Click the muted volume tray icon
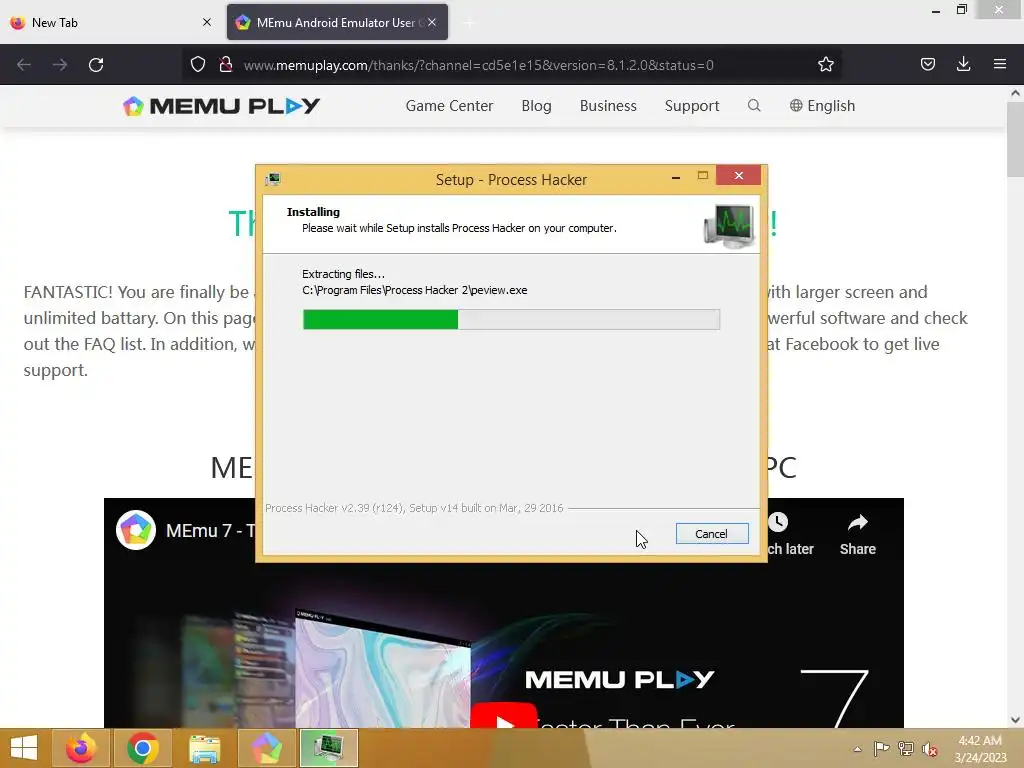The image size is (1024, 768). tap(930, 749)
